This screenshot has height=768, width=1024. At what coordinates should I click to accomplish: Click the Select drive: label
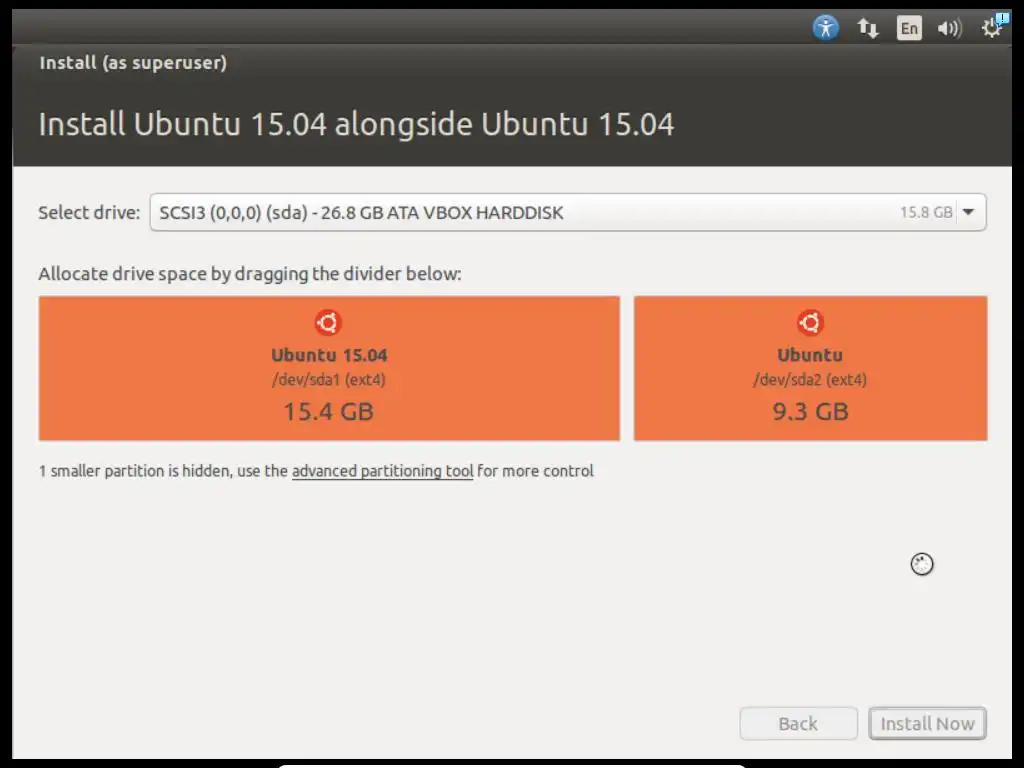(89, 212)
